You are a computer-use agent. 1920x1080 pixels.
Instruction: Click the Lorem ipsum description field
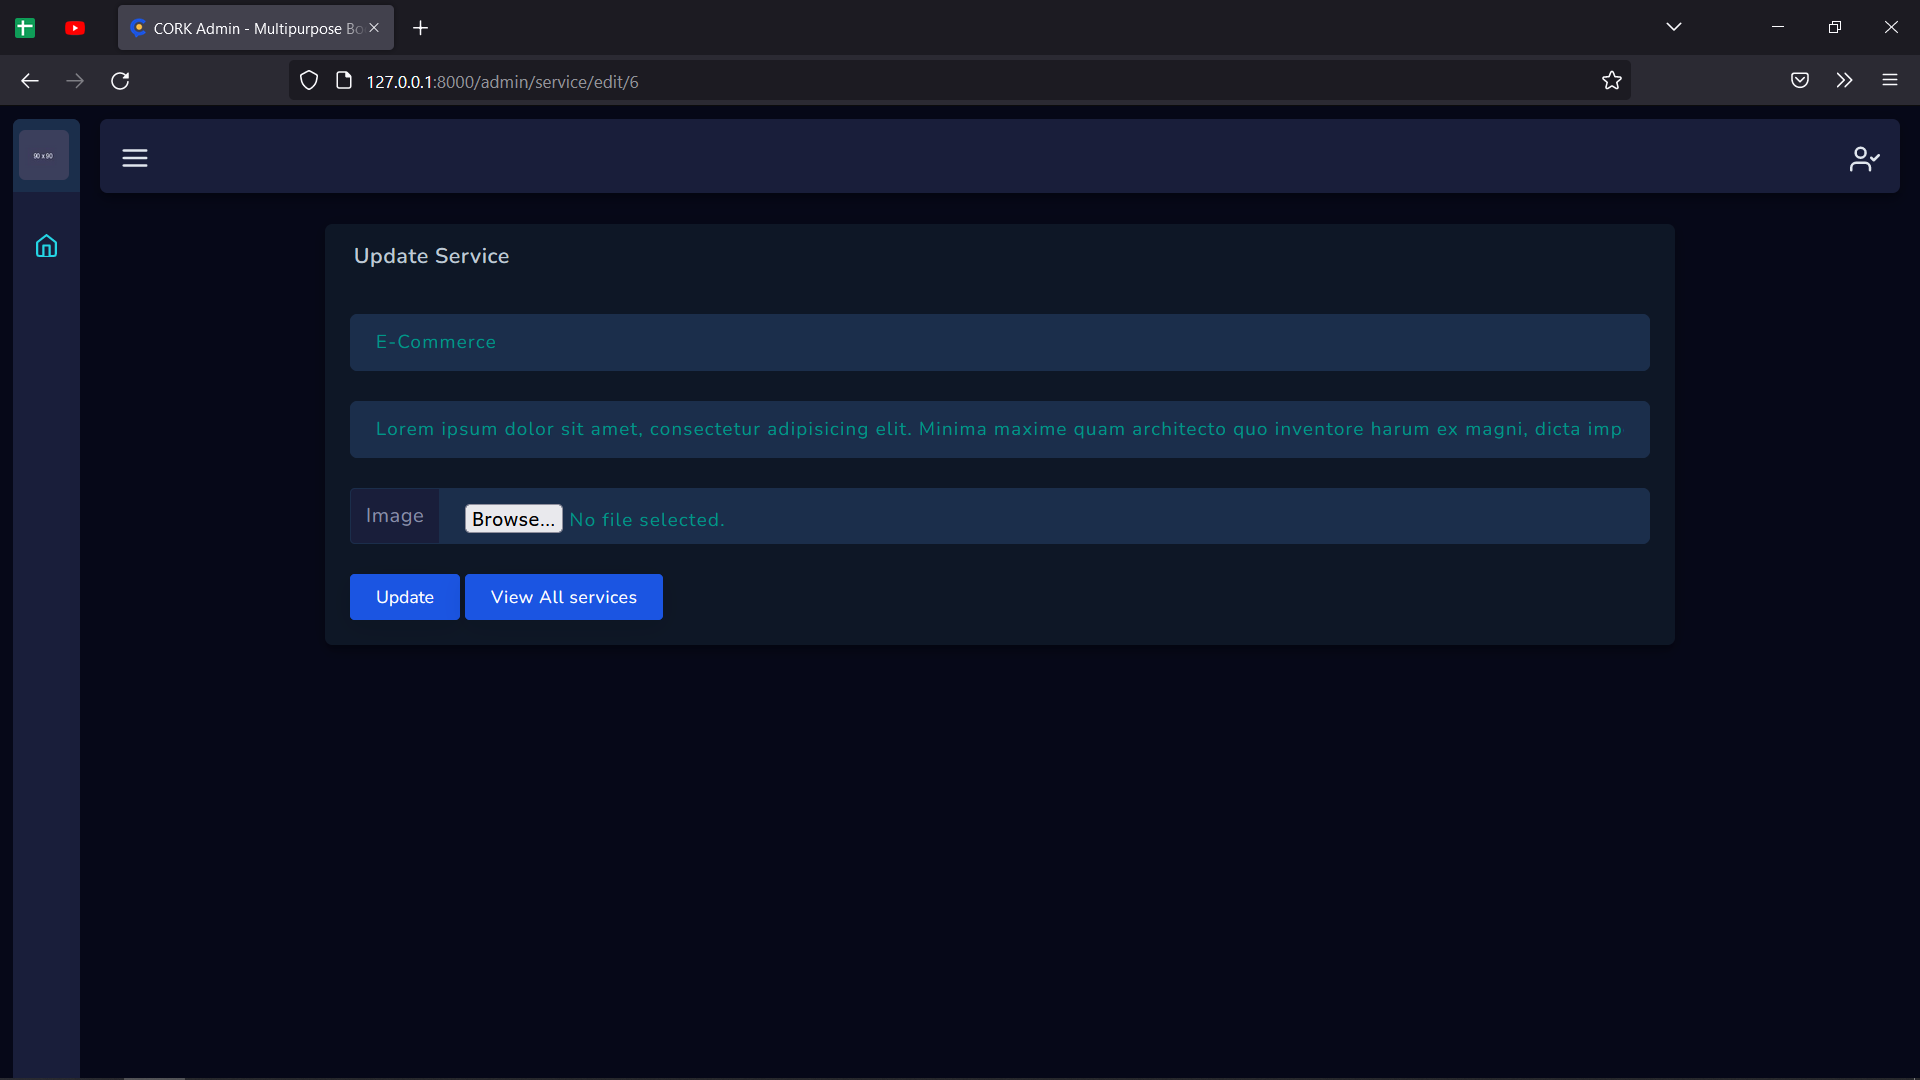click(999, 430)
